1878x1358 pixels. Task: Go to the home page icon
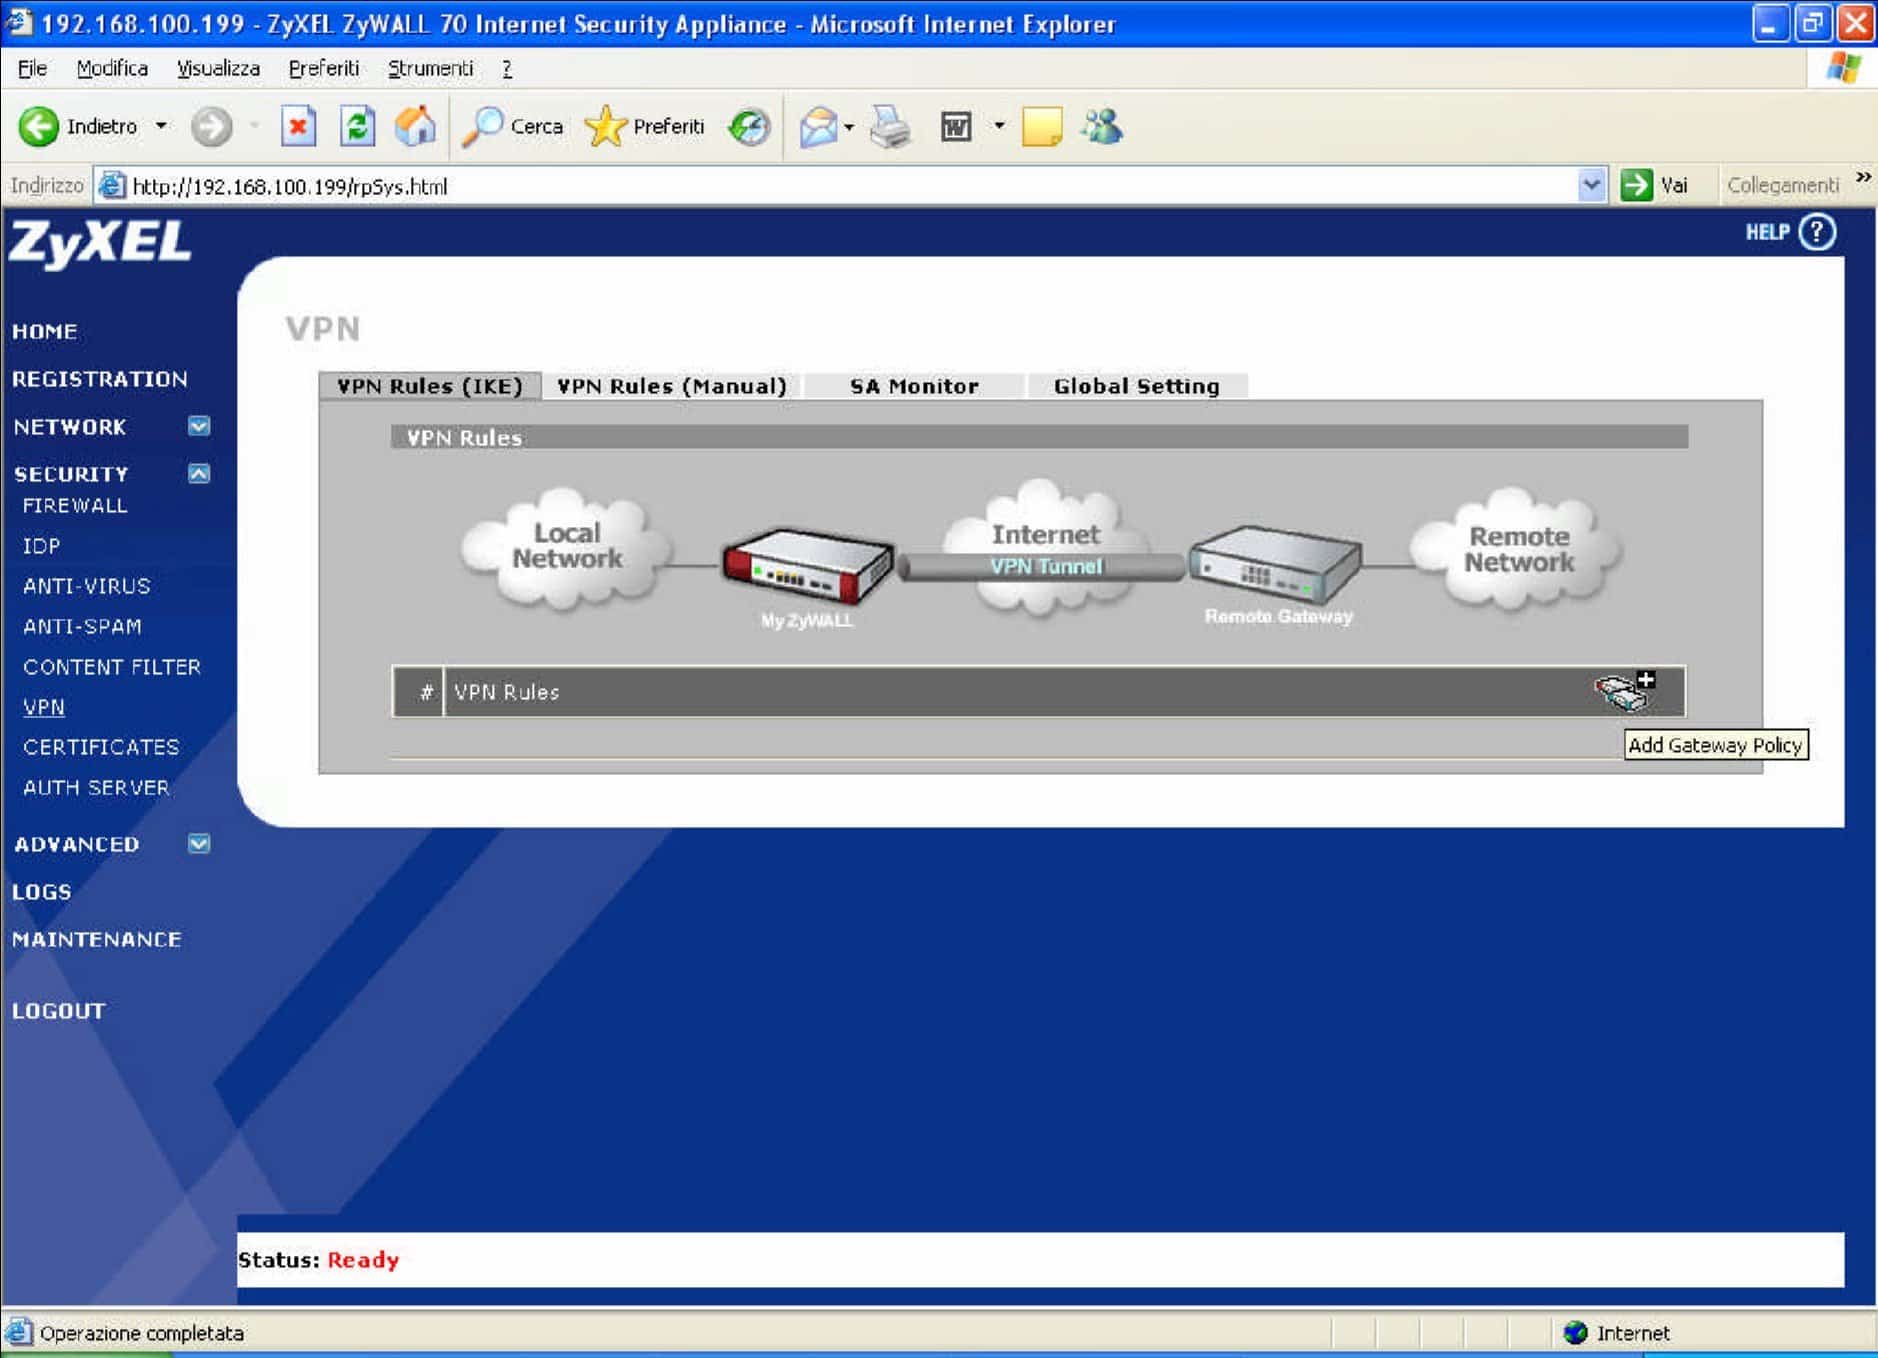tap(415, 127)
